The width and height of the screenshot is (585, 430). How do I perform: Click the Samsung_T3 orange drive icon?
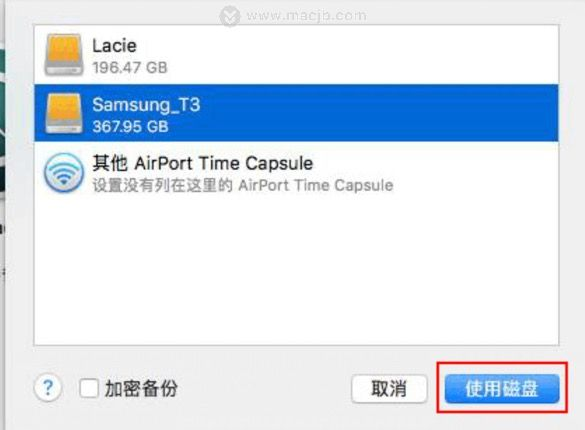(63, 113)
